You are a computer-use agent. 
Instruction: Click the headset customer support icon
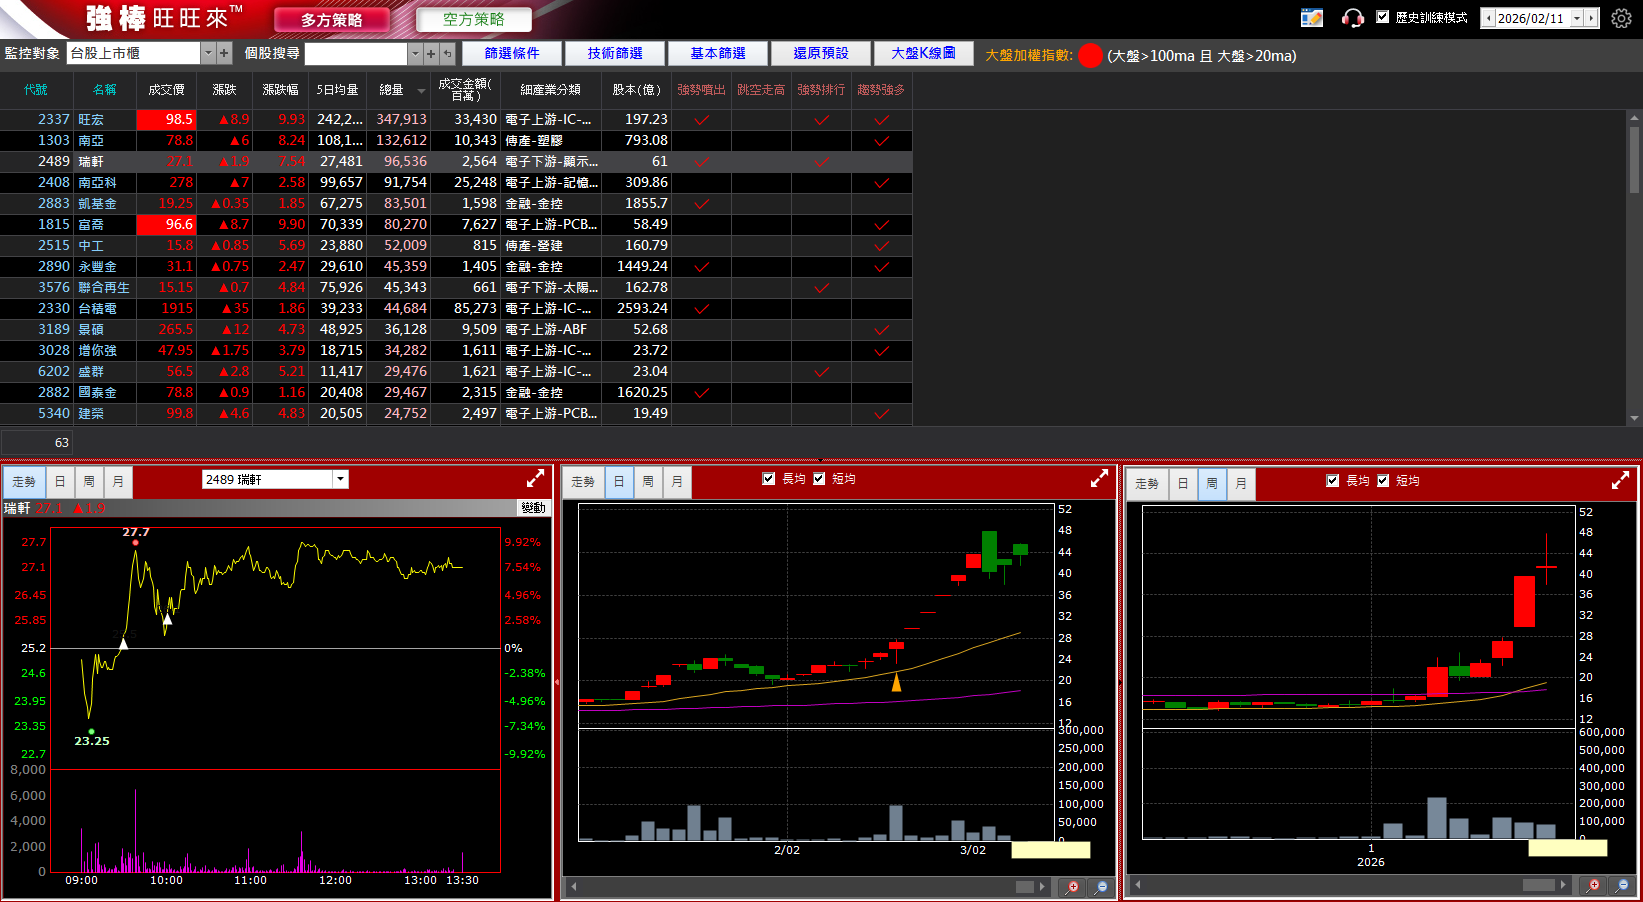pyautogui.click(x=1352, y=18)
